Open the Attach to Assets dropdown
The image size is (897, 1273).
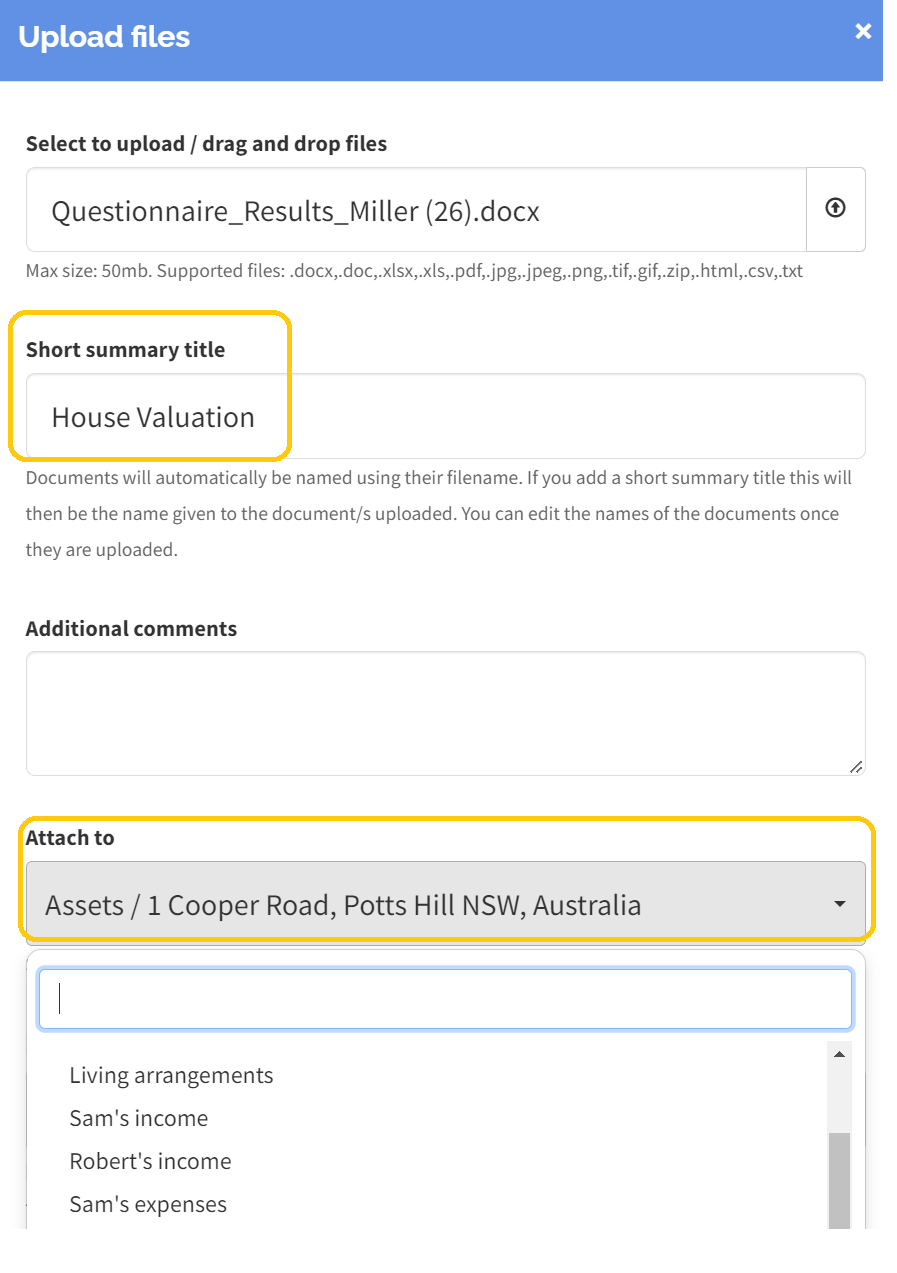[x=446, y=903]
